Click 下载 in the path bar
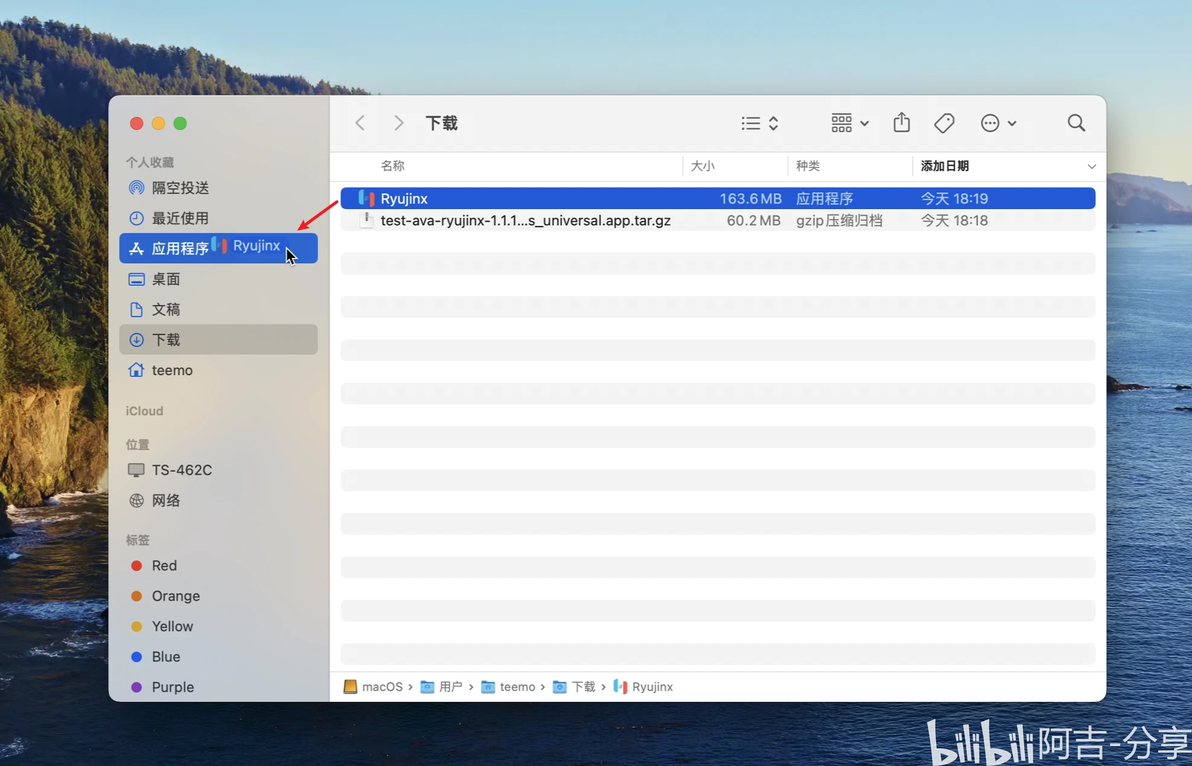Screen dimensions: 1192x766 coord(574,686)
